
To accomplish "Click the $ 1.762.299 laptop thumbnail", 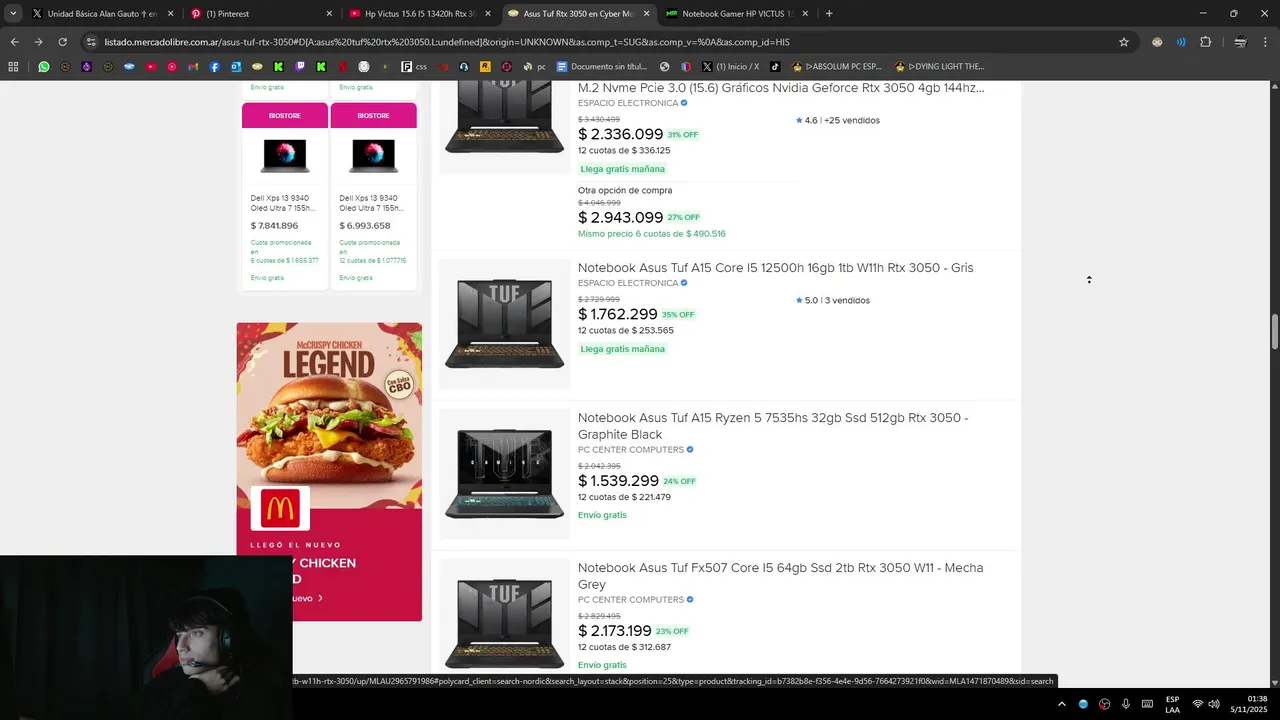I will coord(505,324).
